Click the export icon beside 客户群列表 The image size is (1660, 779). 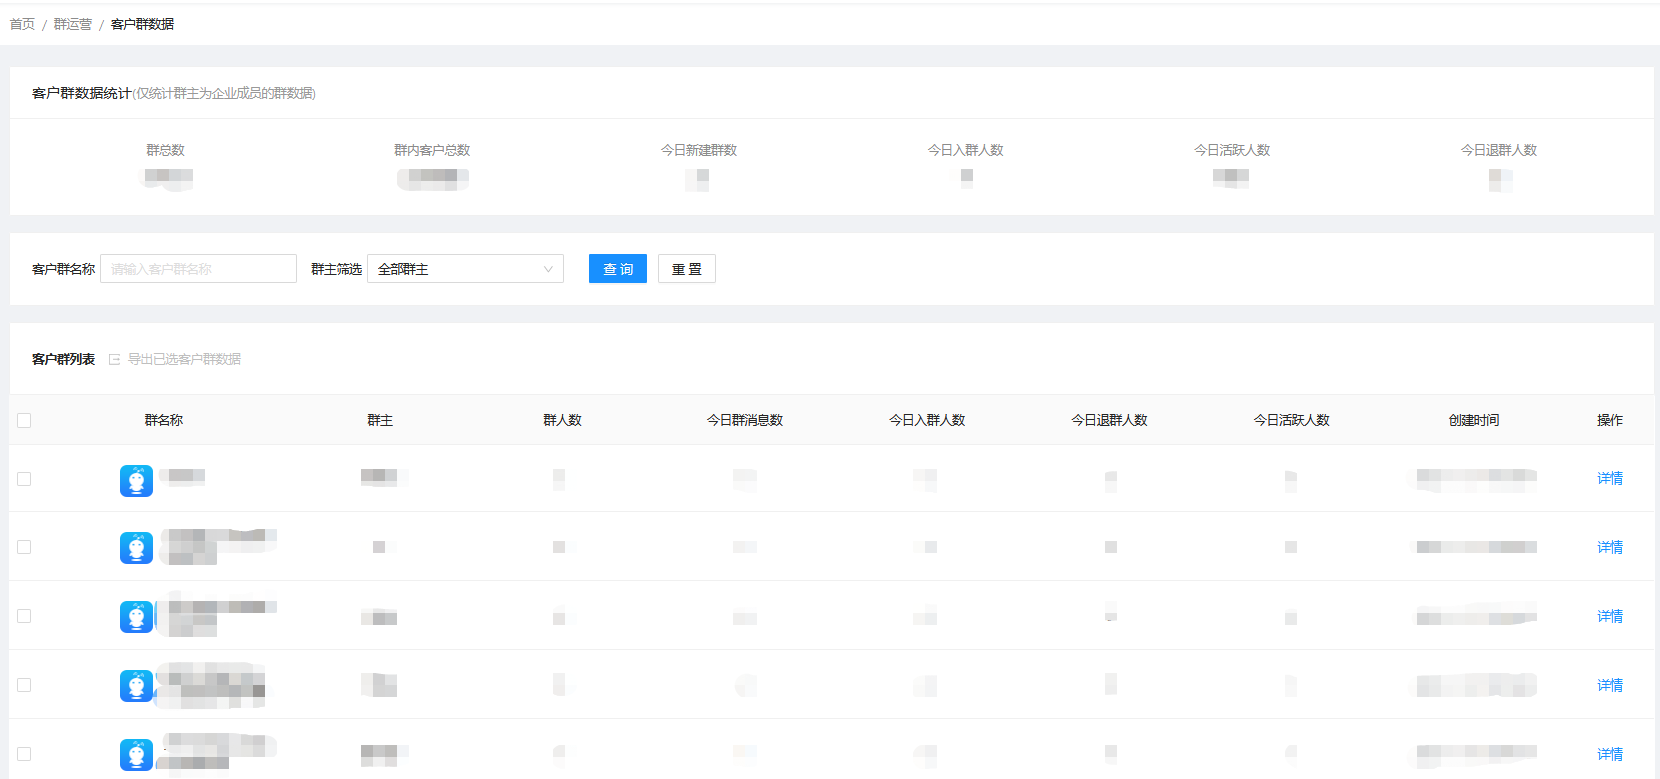[114, 359]
